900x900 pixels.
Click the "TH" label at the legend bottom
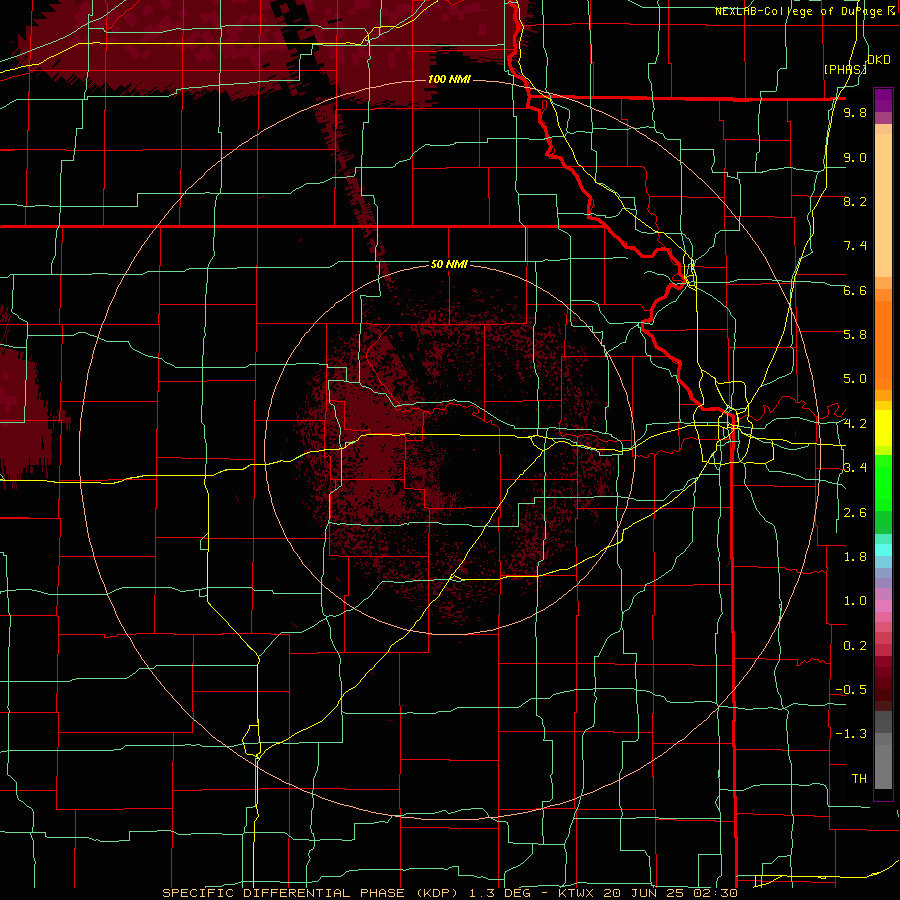(x=859, y=779)
